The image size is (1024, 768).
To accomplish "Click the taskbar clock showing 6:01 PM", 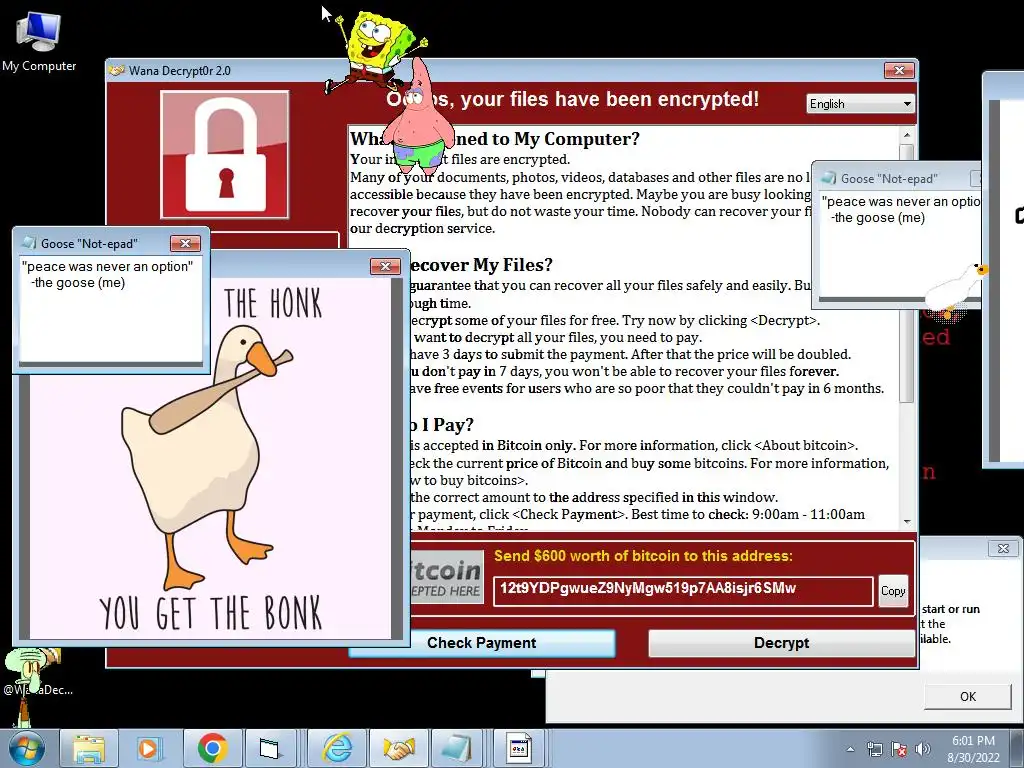I will (x=973, y=741).
